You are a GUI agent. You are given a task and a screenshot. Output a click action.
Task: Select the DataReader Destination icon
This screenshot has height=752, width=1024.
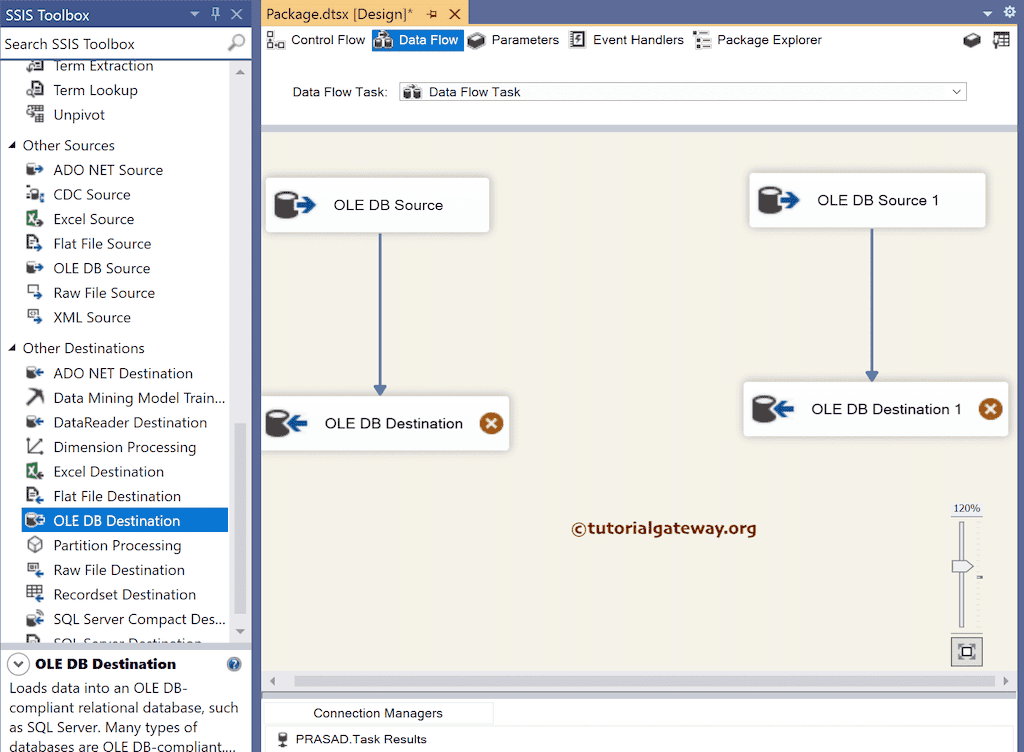coord(35,422)
